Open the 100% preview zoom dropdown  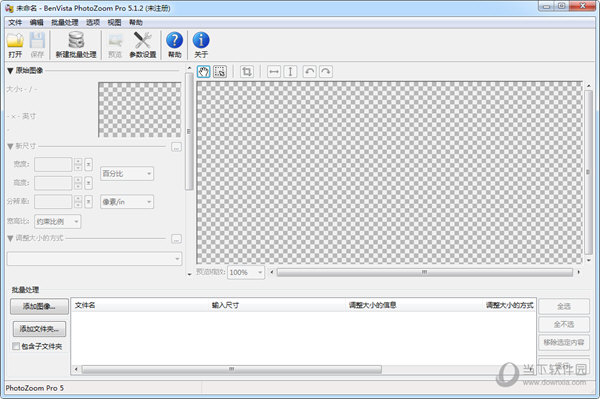point(246,272)
